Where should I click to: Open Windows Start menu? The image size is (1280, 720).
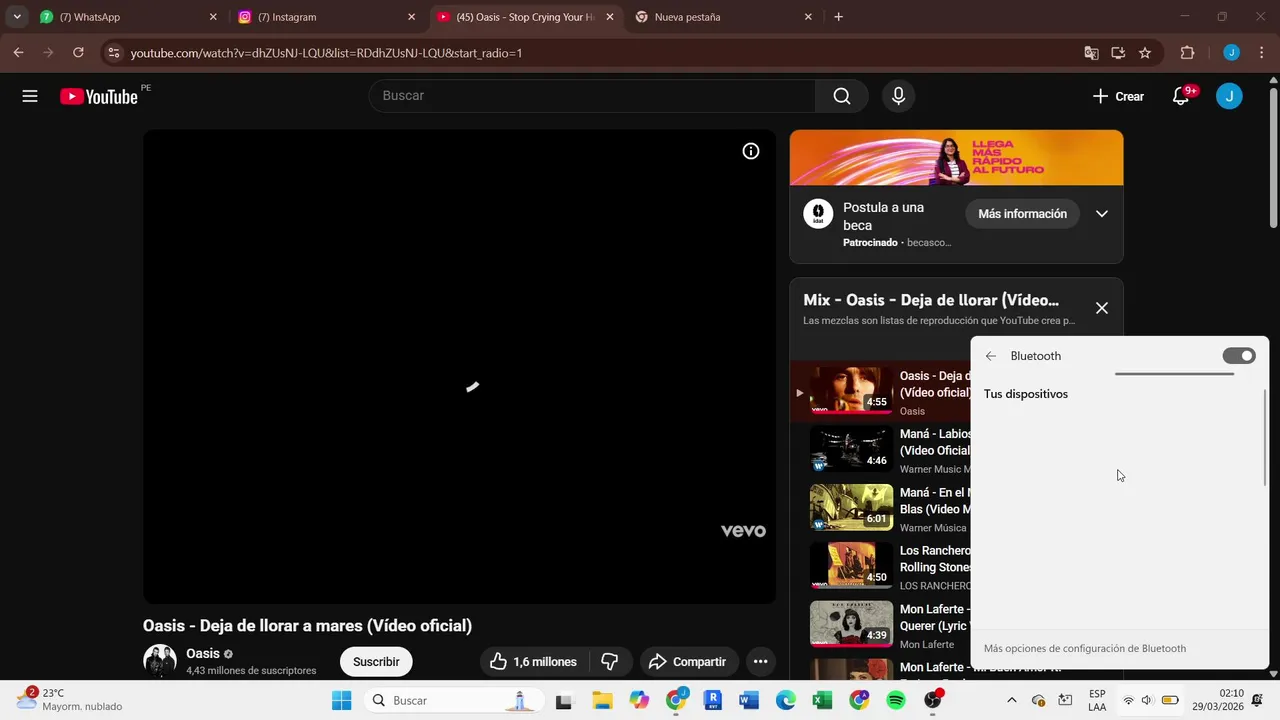click(x=341, y=700)
